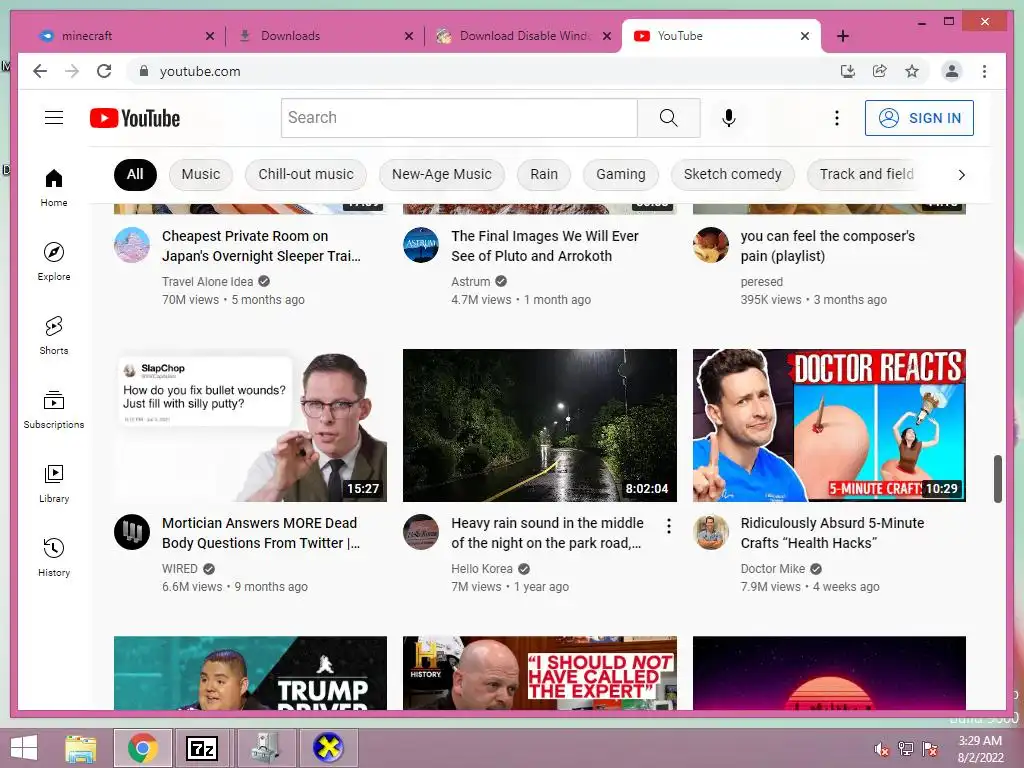Open YouTube settings three-dot menu
This screenshot has height=768, width=1024.
pyautogui.click(x=837, y=118)
